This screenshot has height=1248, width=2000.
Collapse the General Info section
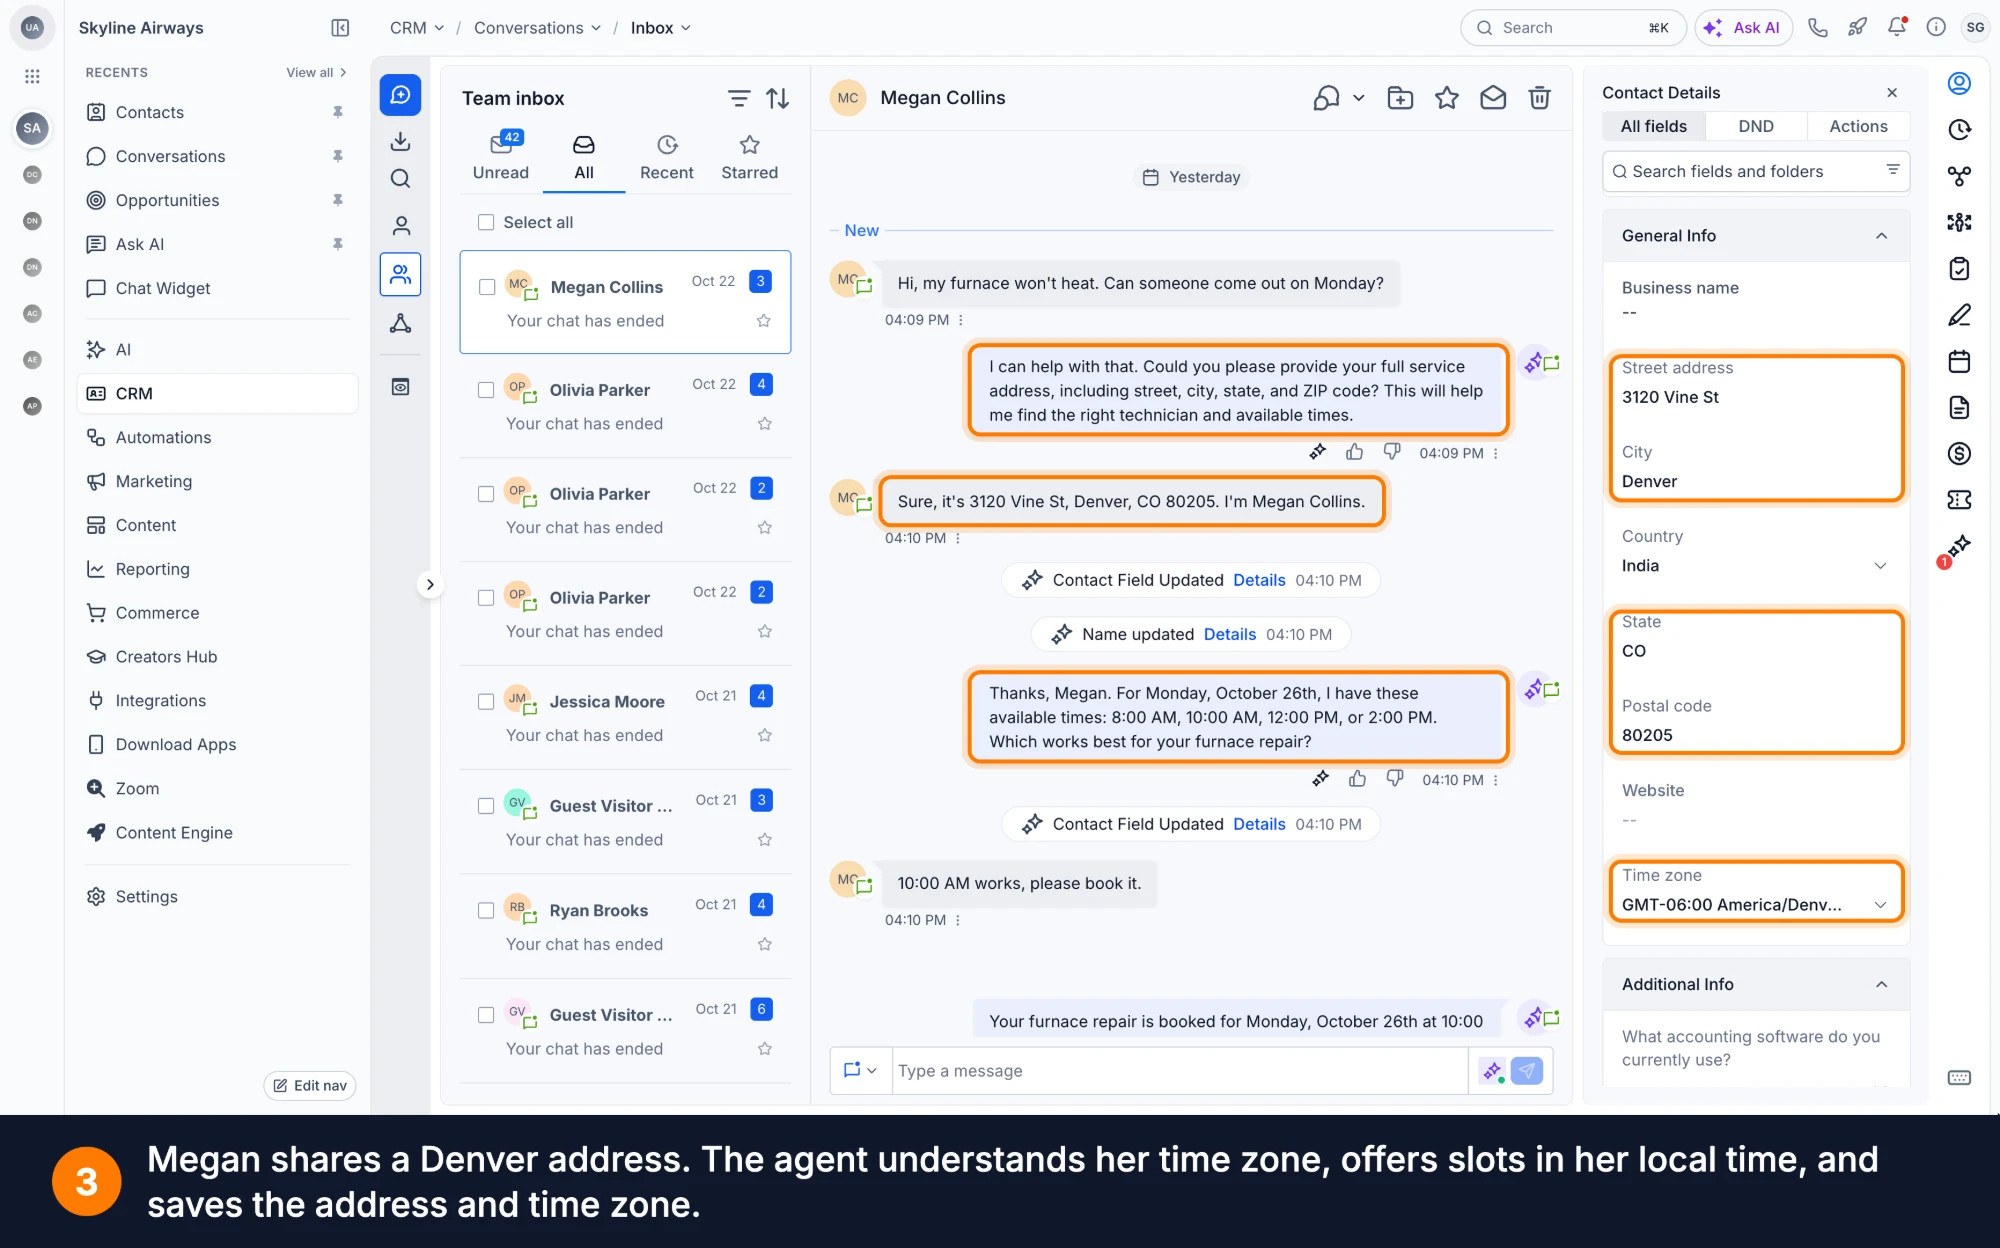pyautogui.click(x=1881, y=236)
